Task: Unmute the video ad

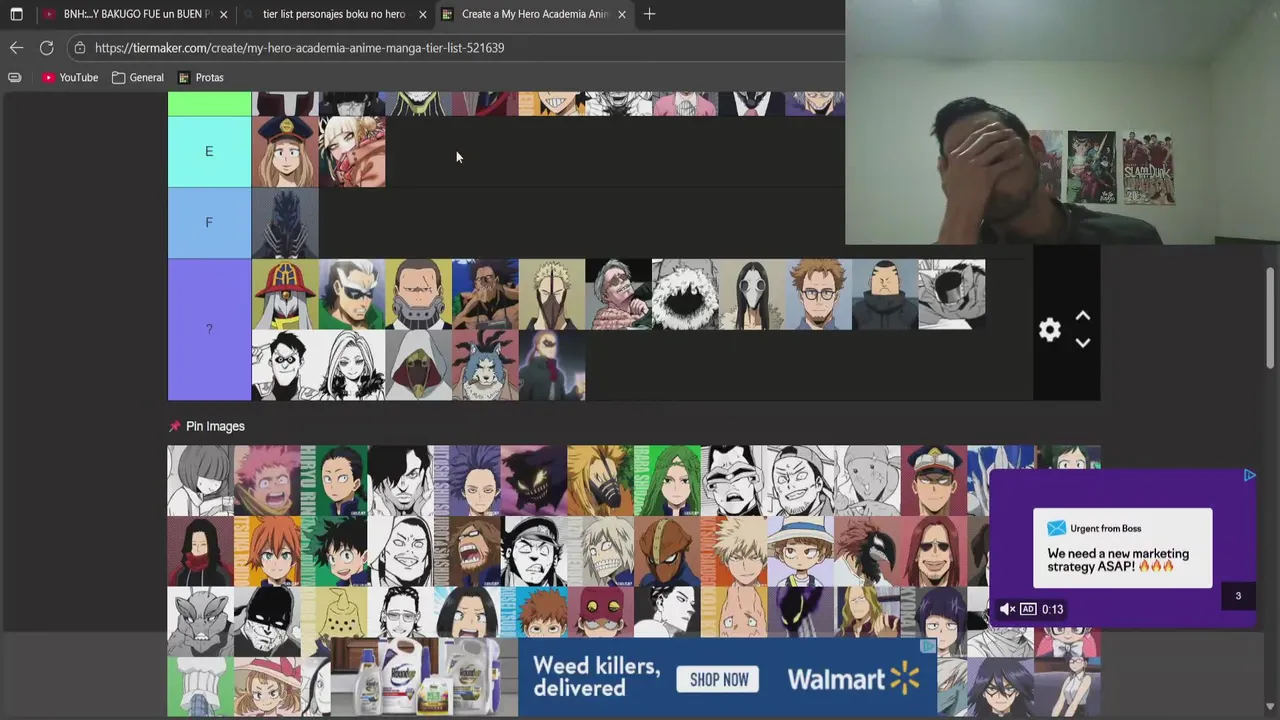Action: point(1008,609)
